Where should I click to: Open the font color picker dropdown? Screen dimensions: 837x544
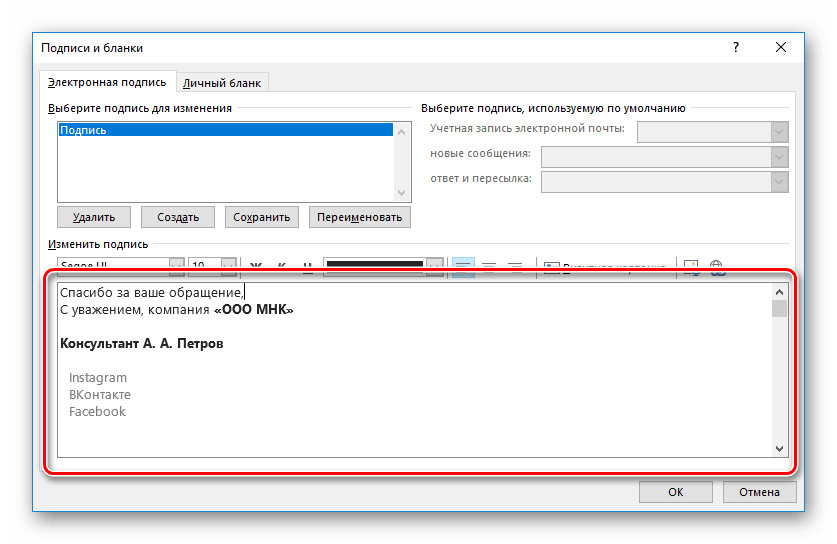(434, 266)
